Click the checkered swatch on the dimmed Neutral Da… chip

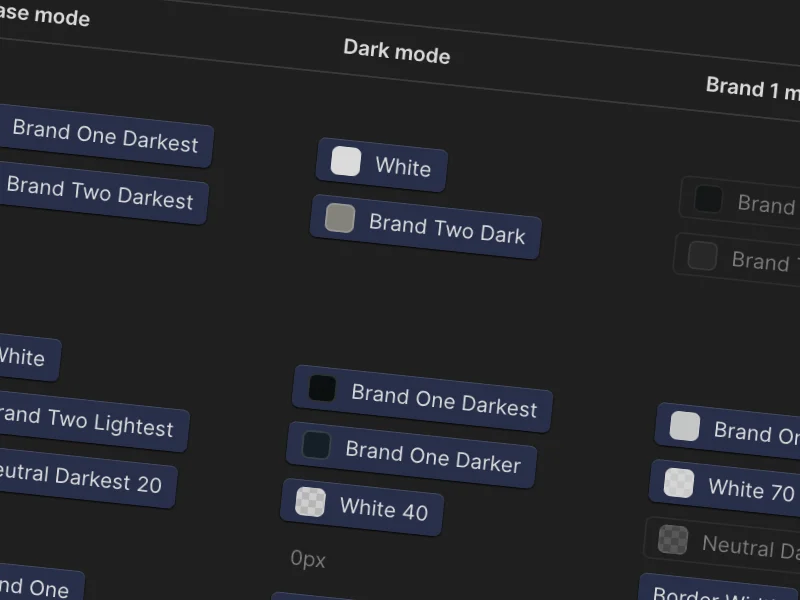(x=673, y=539)
